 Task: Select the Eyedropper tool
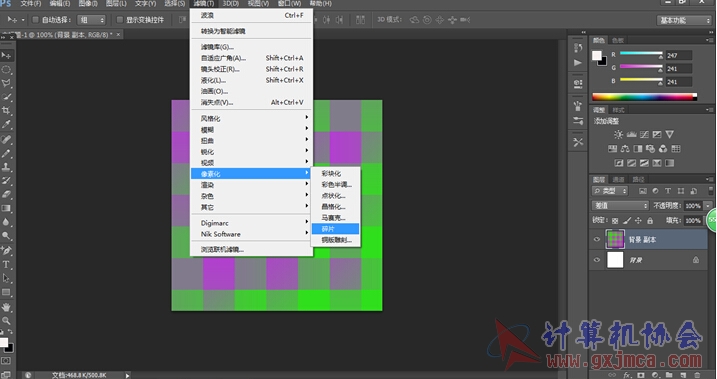(x=6, y=124)
